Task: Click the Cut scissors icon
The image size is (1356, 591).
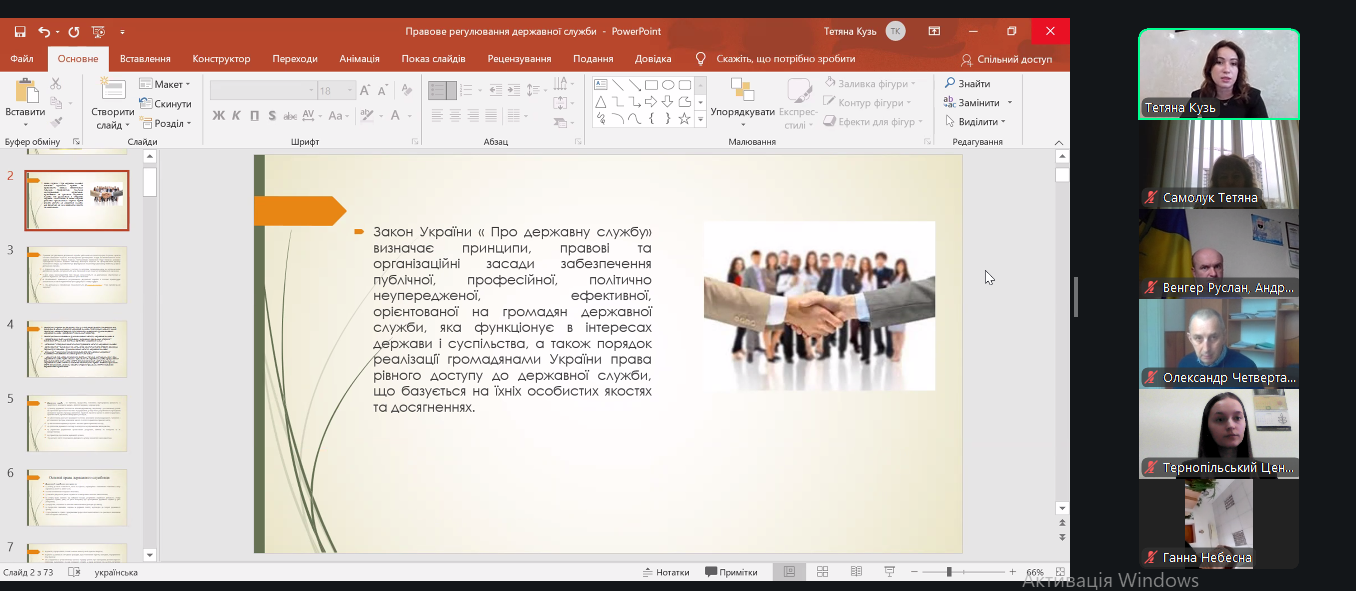Action: (x=56, y=84)
